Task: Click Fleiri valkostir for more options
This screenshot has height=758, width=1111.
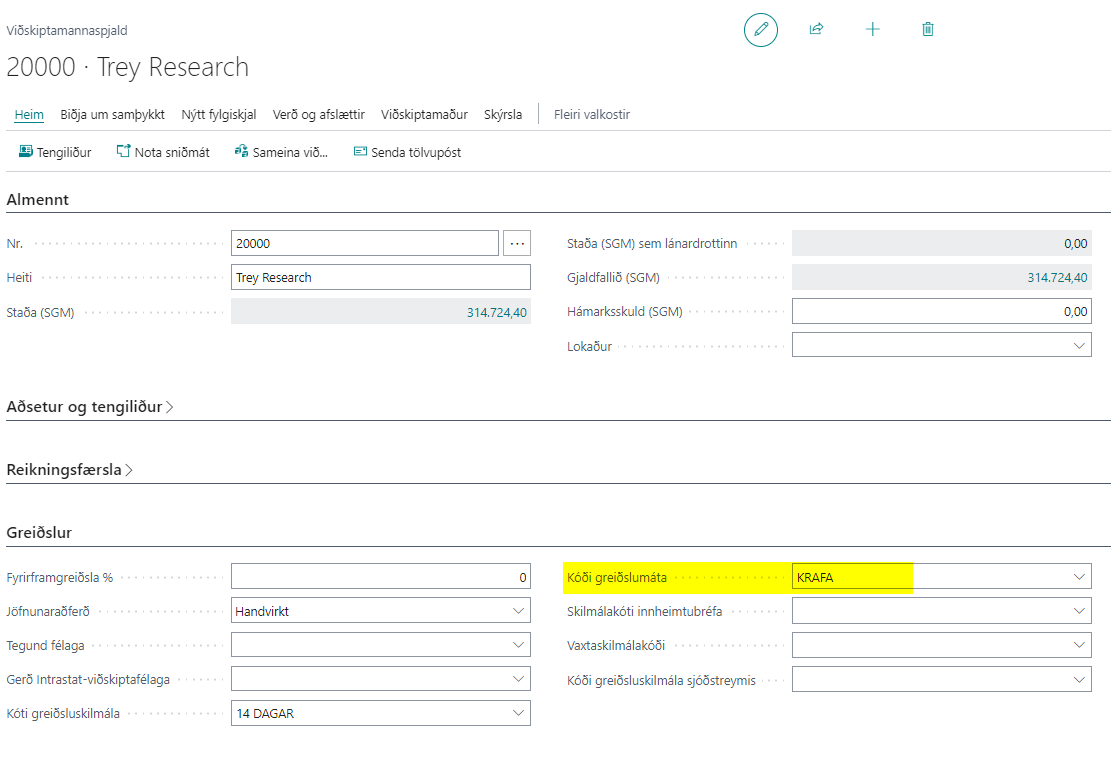Action: pos(592,114)
